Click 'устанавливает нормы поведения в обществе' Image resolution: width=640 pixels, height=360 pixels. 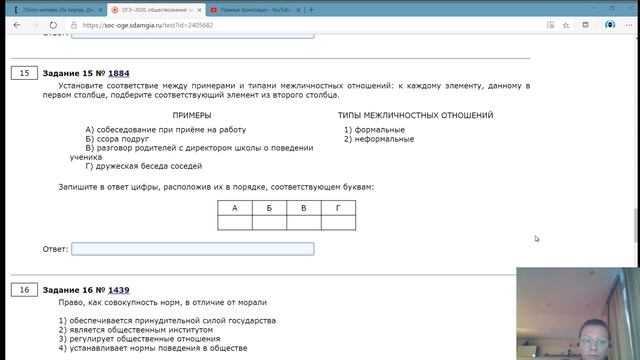coord(158,348)
